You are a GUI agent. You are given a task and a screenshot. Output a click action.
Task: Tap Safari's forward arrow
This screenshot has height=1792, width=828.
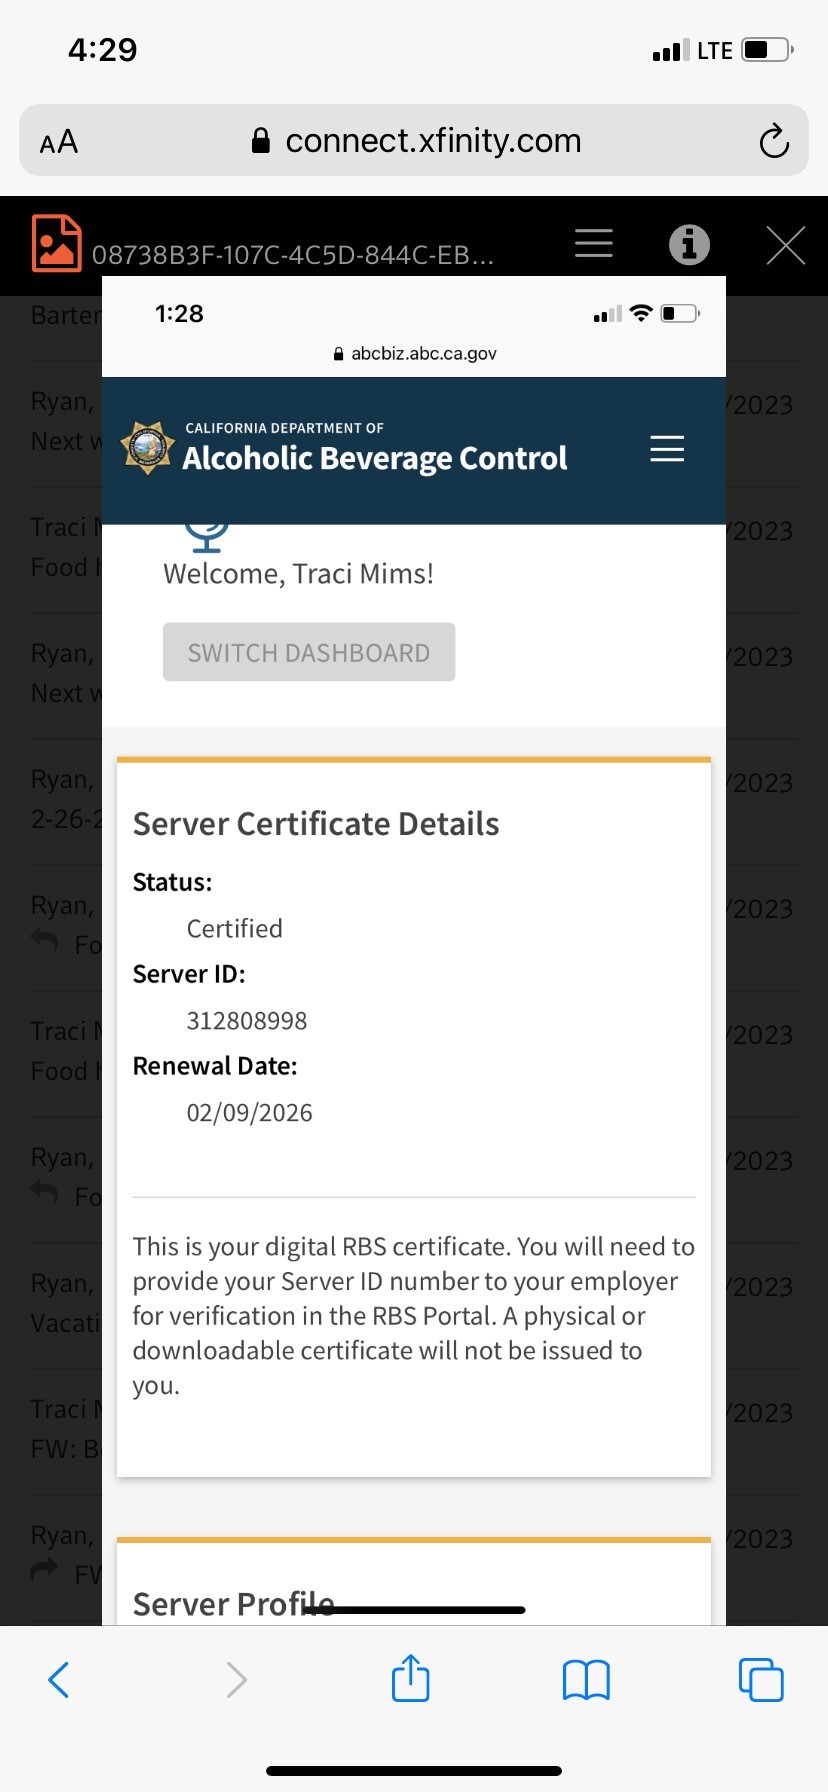[x=236, y=1679]
